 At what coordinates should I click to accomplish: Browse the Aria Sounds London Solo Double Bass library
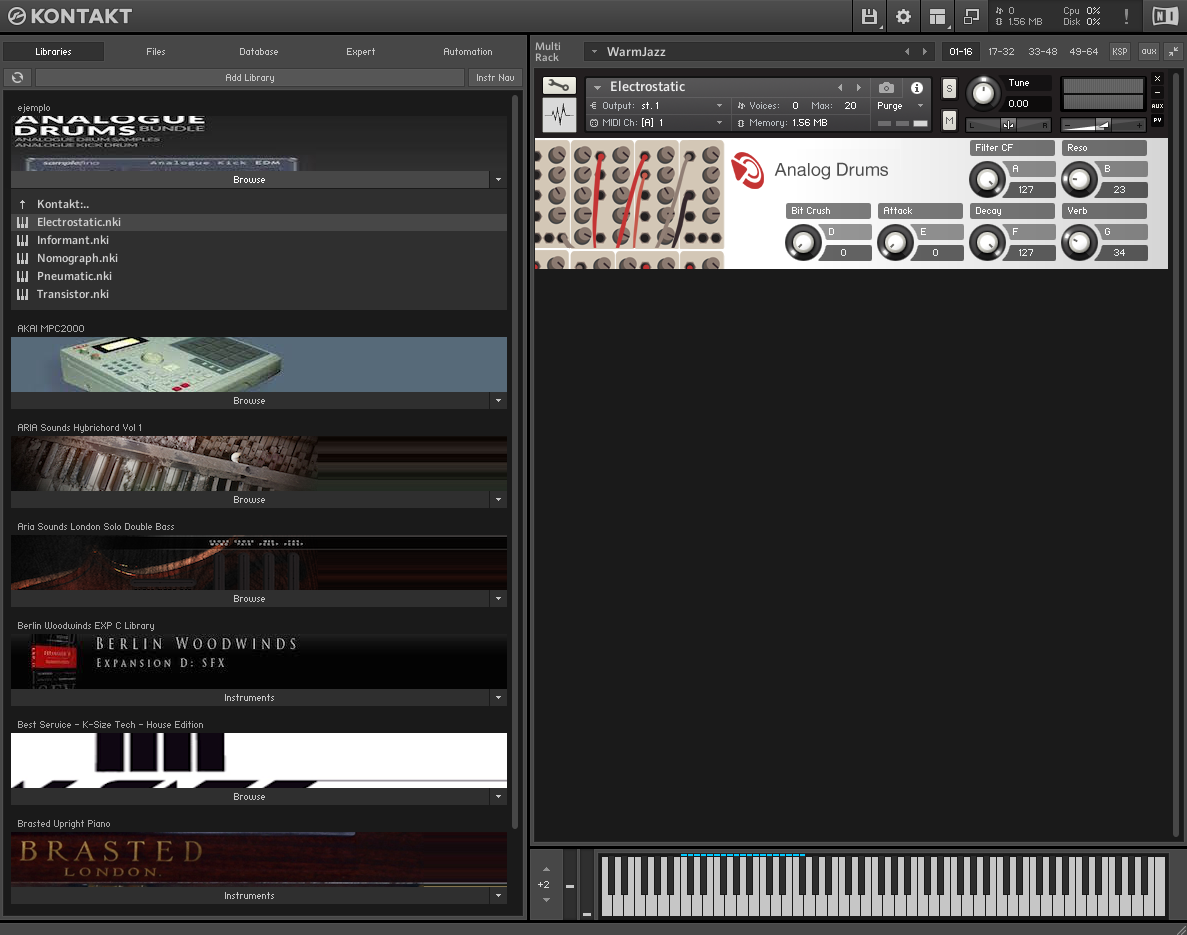pyautogui.click(x=250, y=599)
